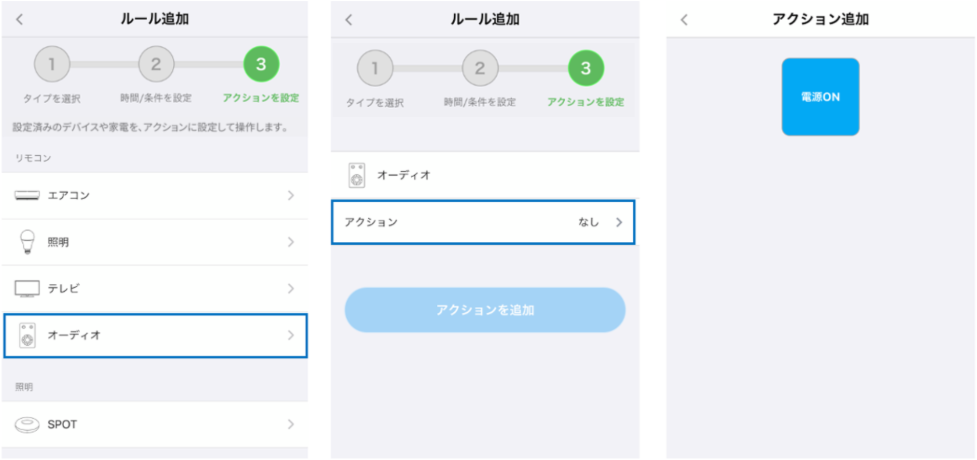Tap step 3 green circle in middle screen
977x460 pixels.
(586, 69)
